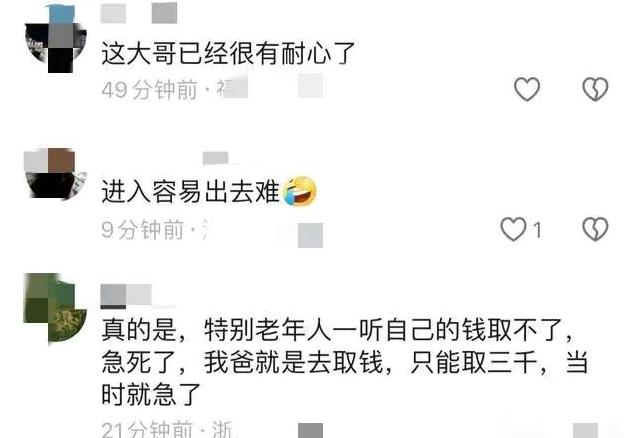The image size is (636, 438).
Task: Click the like count '1' on second comment
Action: [x=537, y=231]
